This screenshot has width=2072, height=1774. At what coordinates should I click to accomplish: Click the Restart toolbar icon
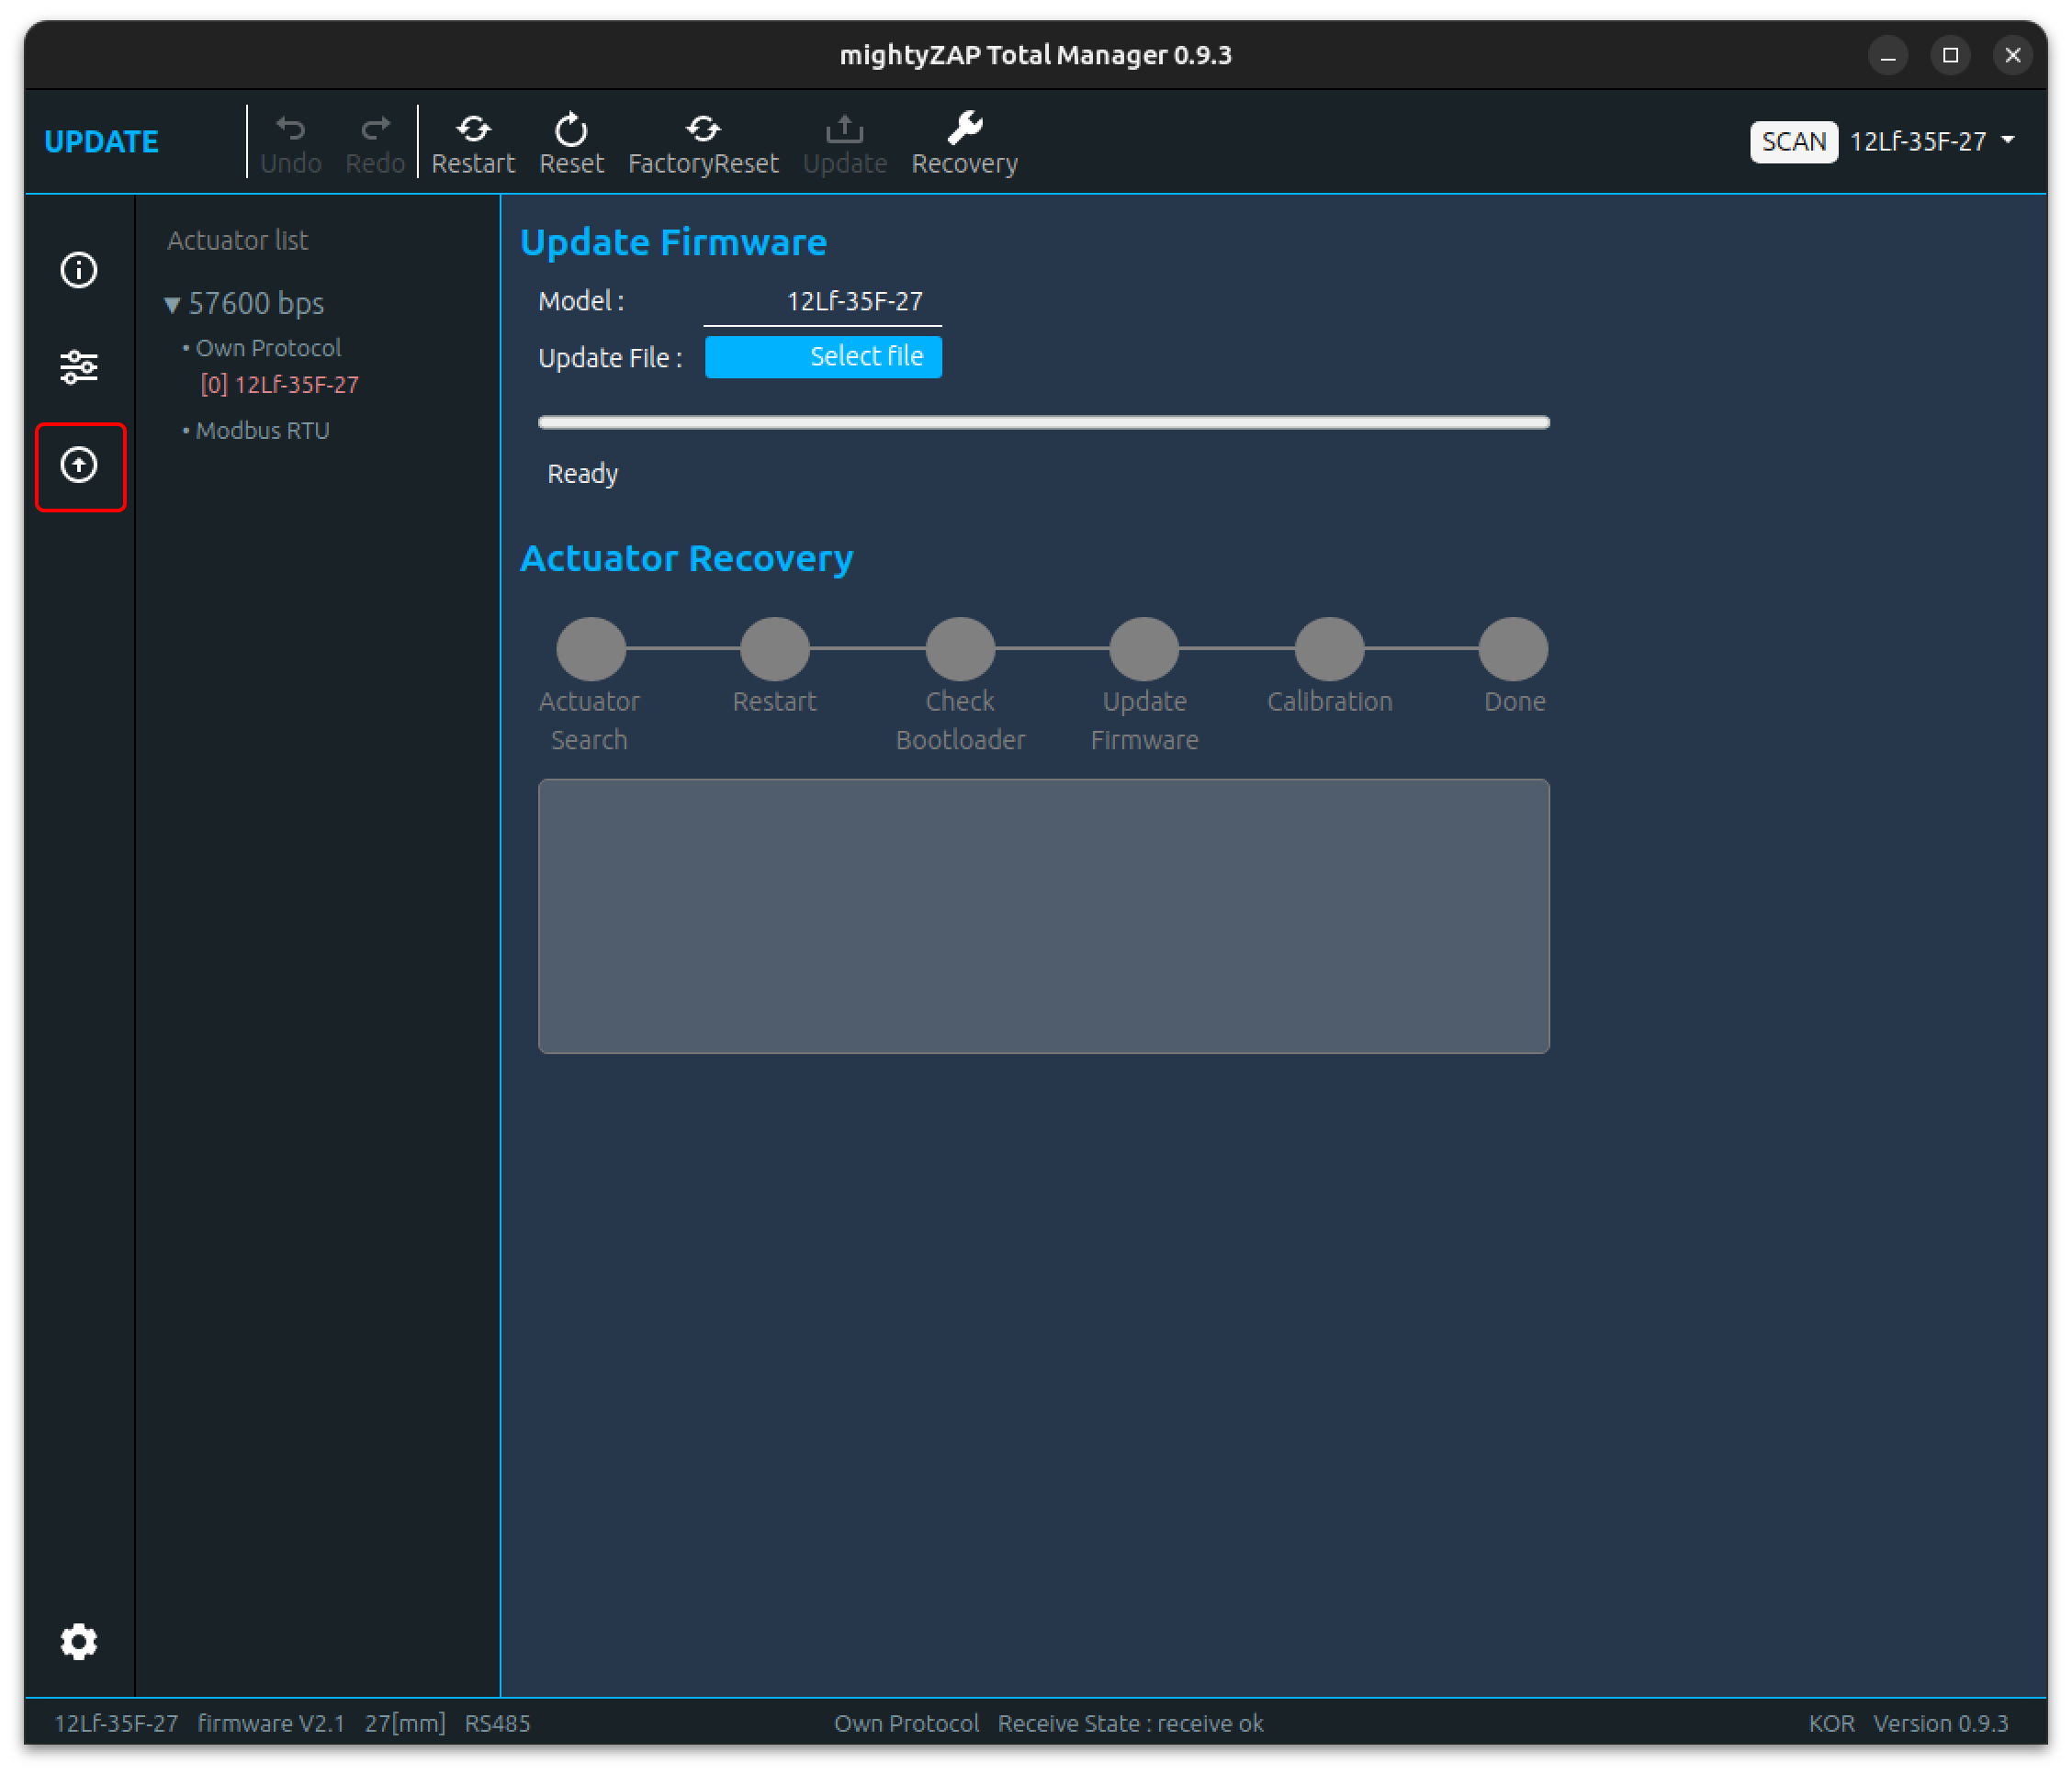coord(473,129)
